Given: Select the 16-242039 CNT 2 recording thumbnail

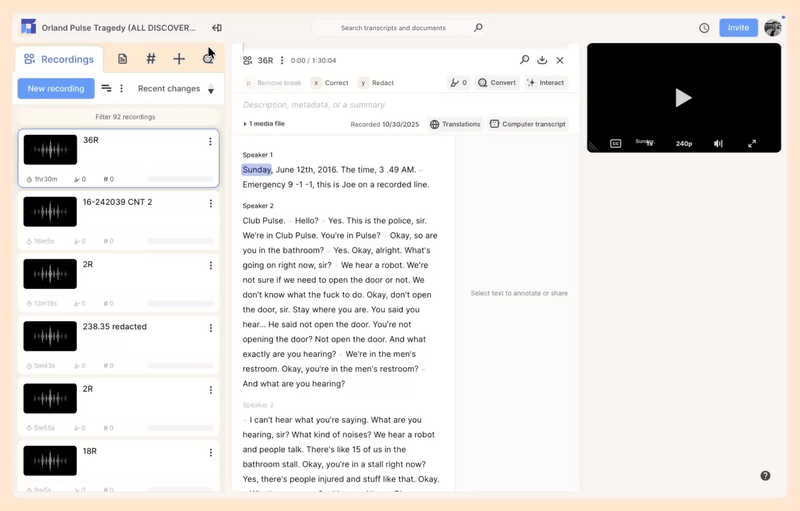Looking at the screenshot, I should pyautogui.click(x=50, y=212).
